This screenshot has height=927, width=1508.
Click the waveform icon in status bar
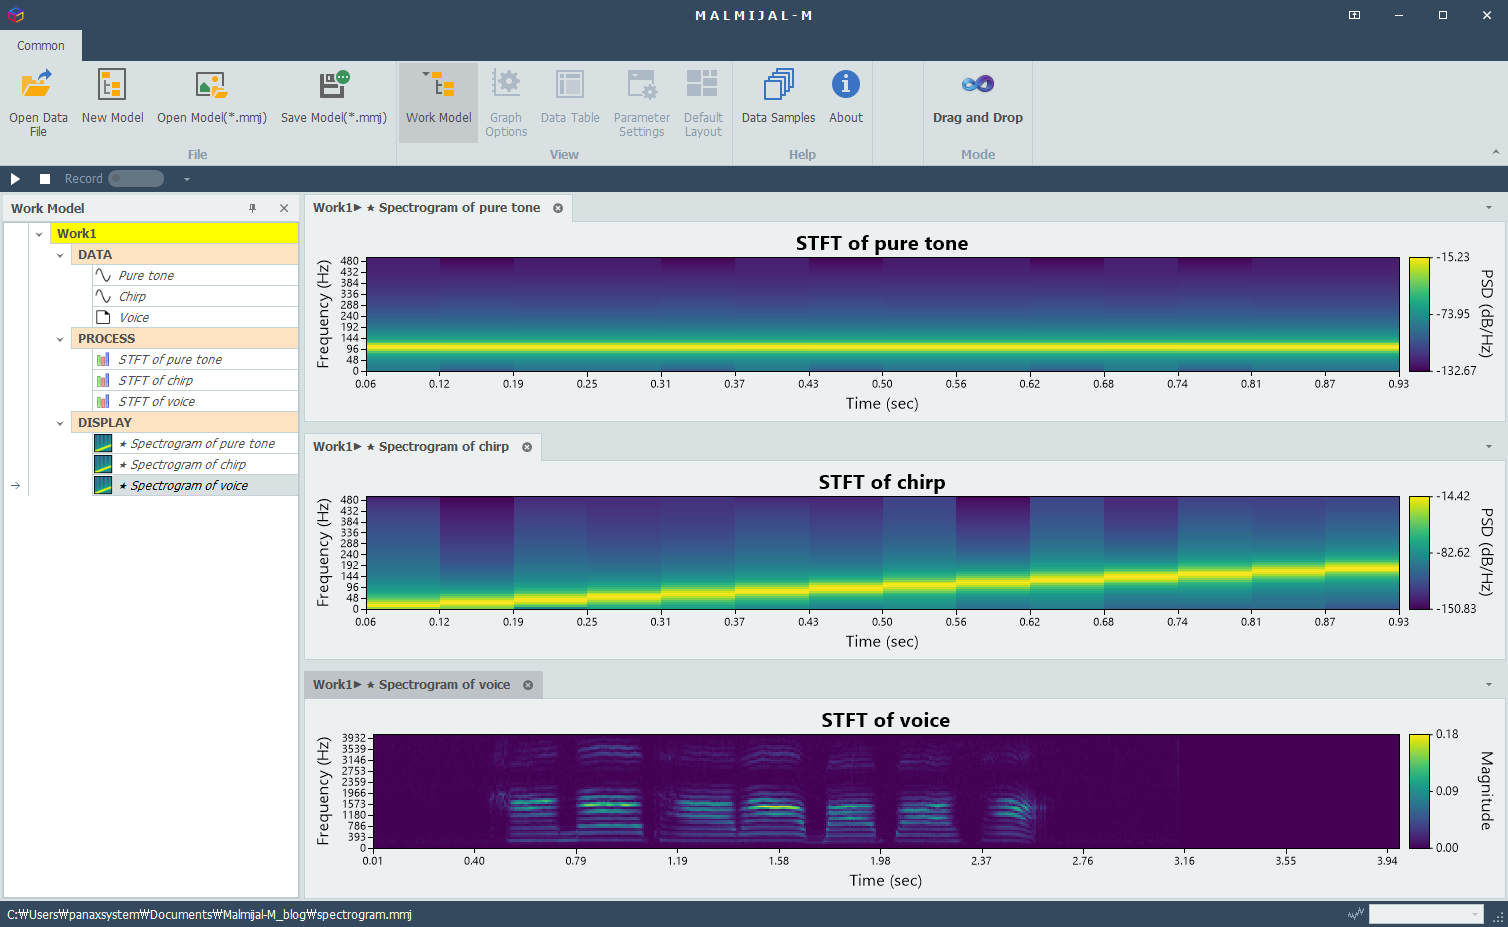pos(1356,914)
